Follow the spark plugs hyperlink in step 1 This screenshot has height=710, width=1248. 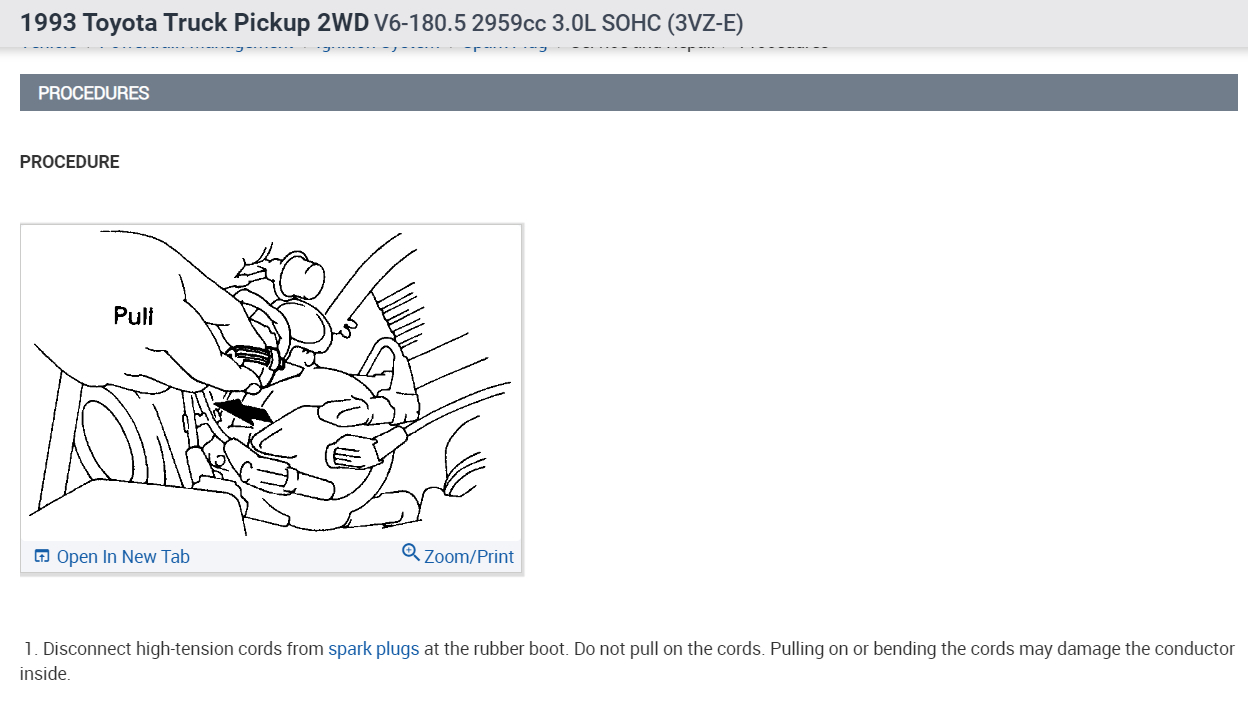(374, 649)
